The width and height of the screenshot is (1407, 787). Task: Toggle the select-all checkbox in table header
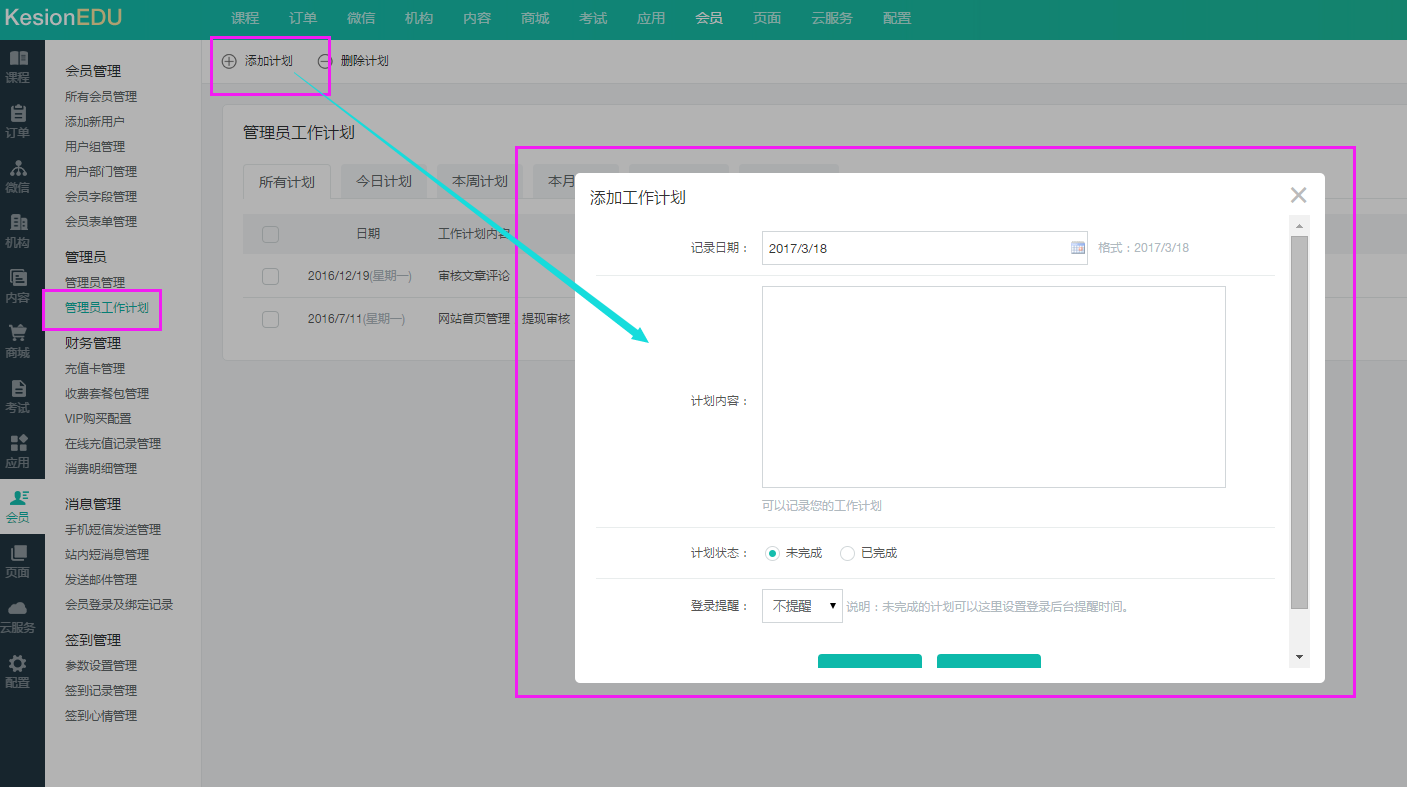pos(270,234)
